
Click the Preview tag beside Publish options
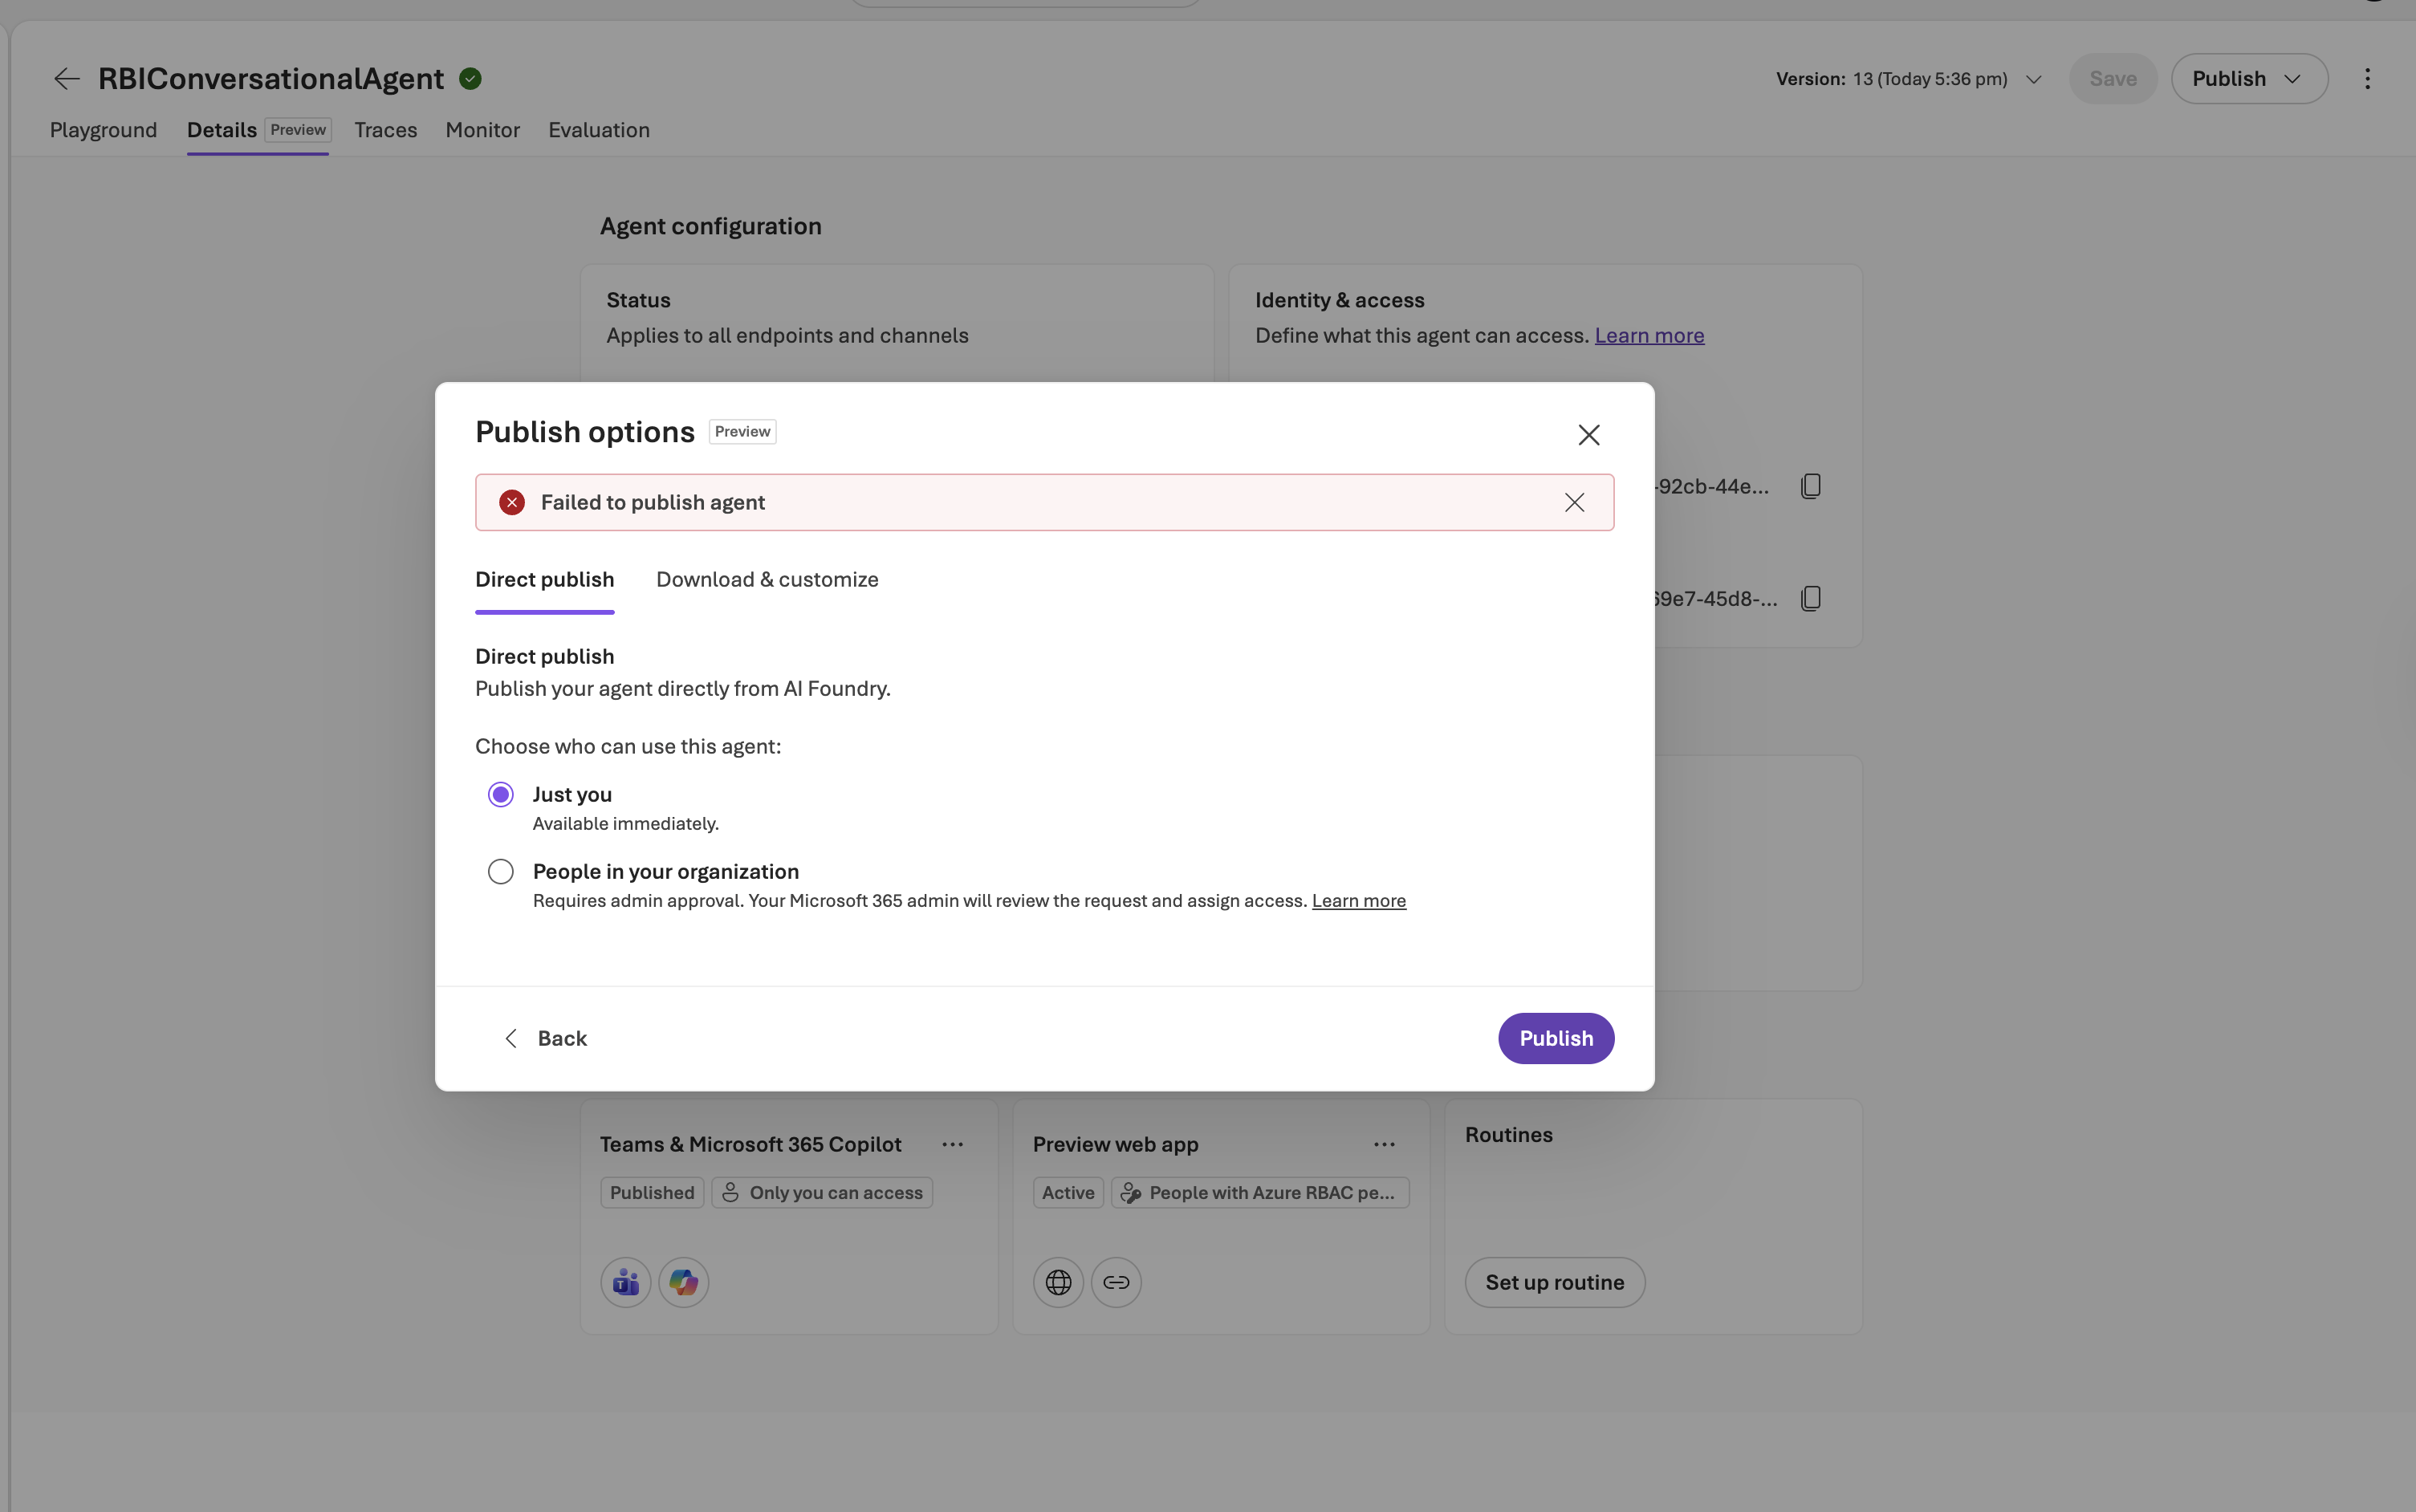tap(743, 432)
